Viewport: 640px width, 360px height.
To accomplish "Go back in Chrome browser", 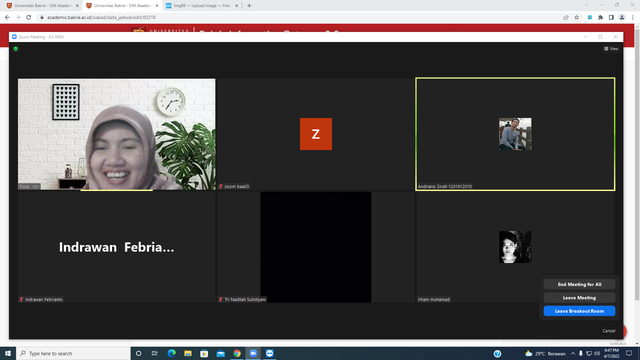I will [7, 18].
